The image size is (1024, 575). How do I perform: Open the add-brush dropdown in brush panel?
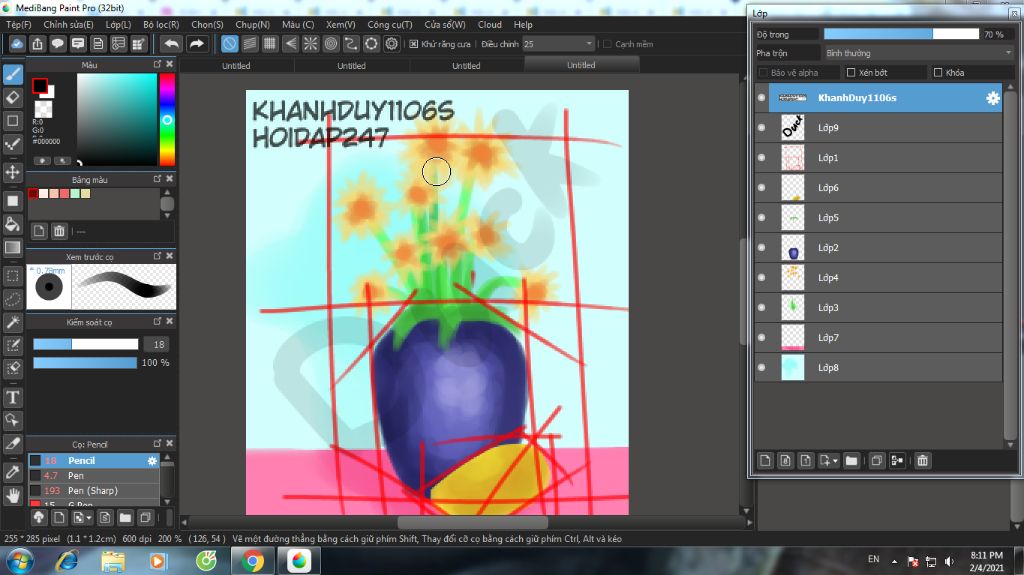(x=88, y=518)
